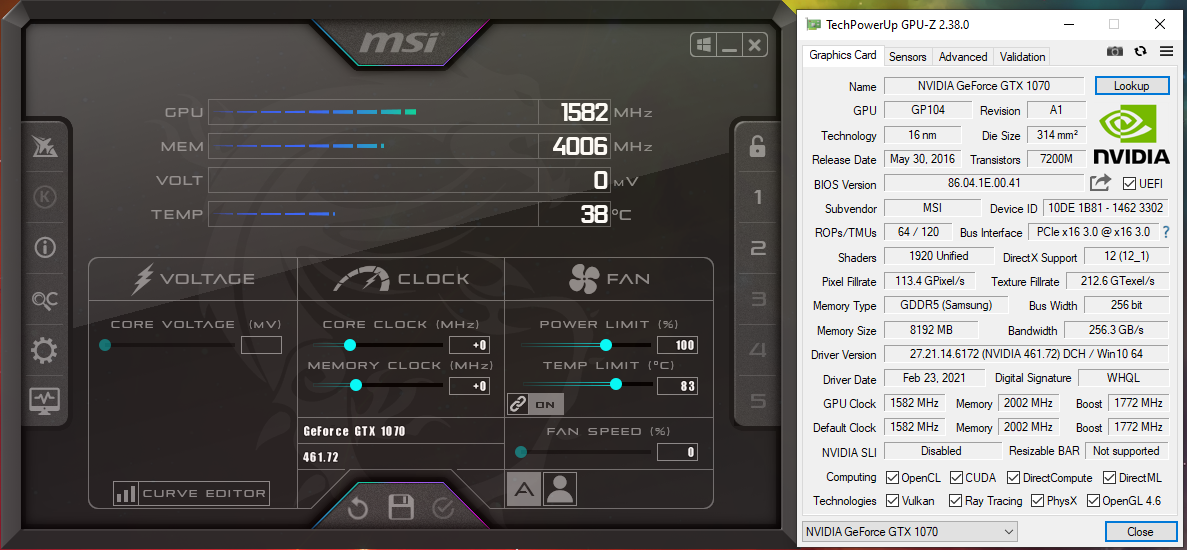
Task: Open the MSI Kombustor stress test icon
Action: click(45, 148)
